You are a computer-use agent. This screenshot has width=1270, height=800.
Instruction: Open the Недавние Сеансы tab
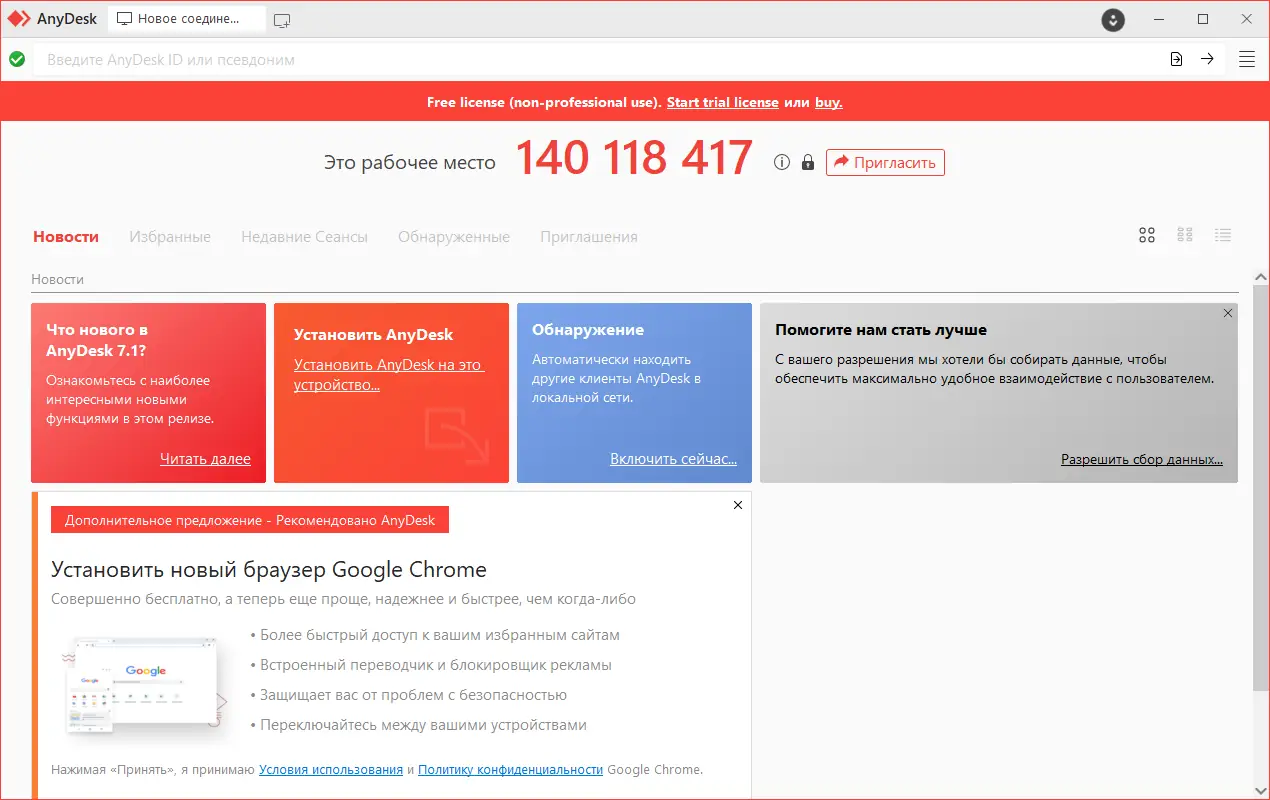tap(304, 237)
